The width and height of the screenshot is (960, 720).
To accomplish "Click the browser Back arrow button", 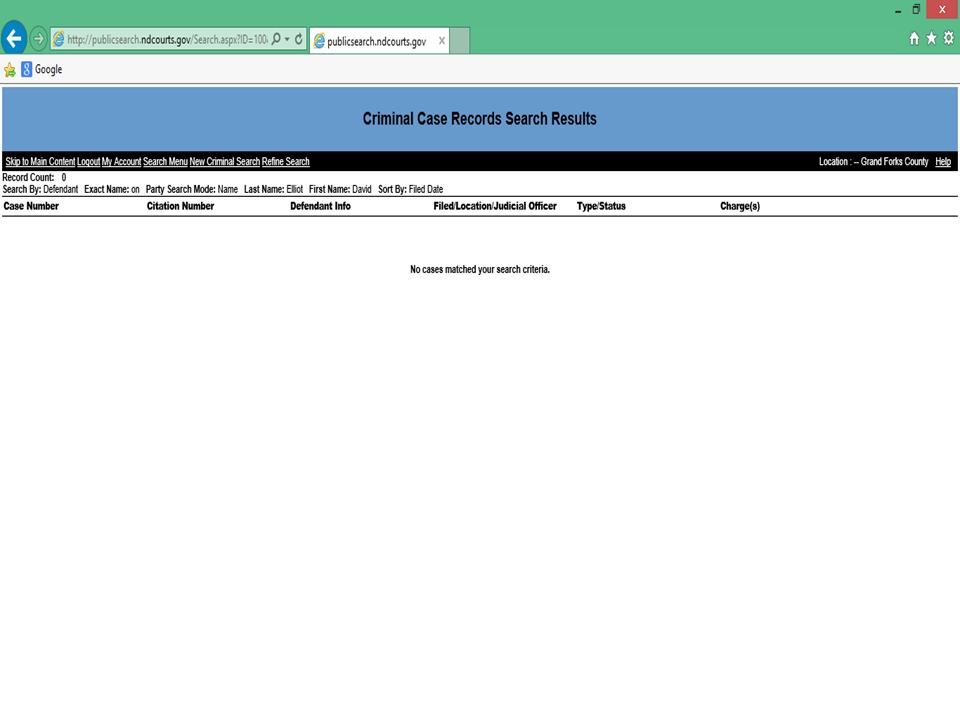I will (14, 39).
